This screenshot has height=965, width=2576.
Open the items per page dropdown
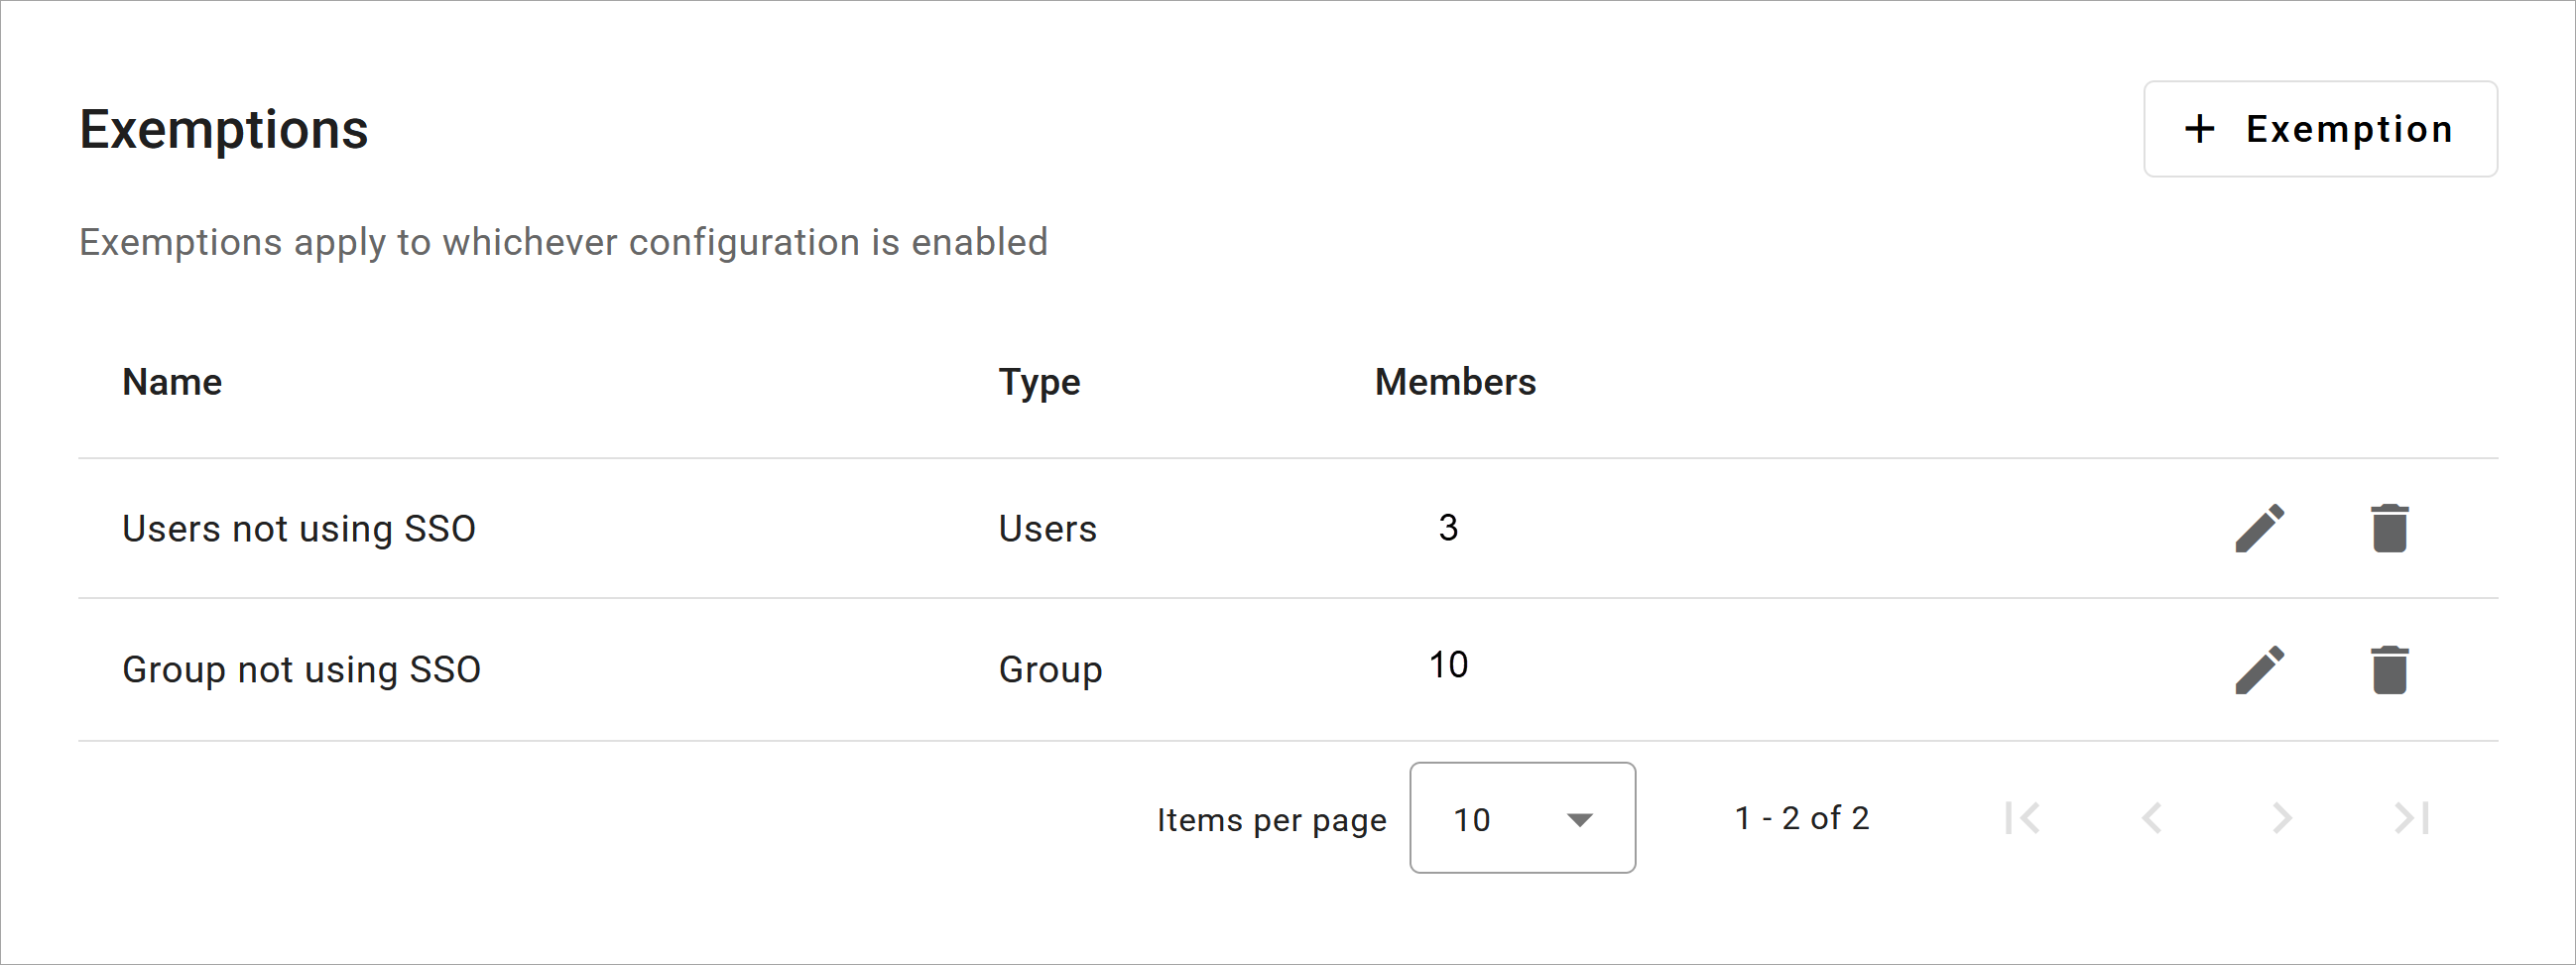coord(1522,818)
